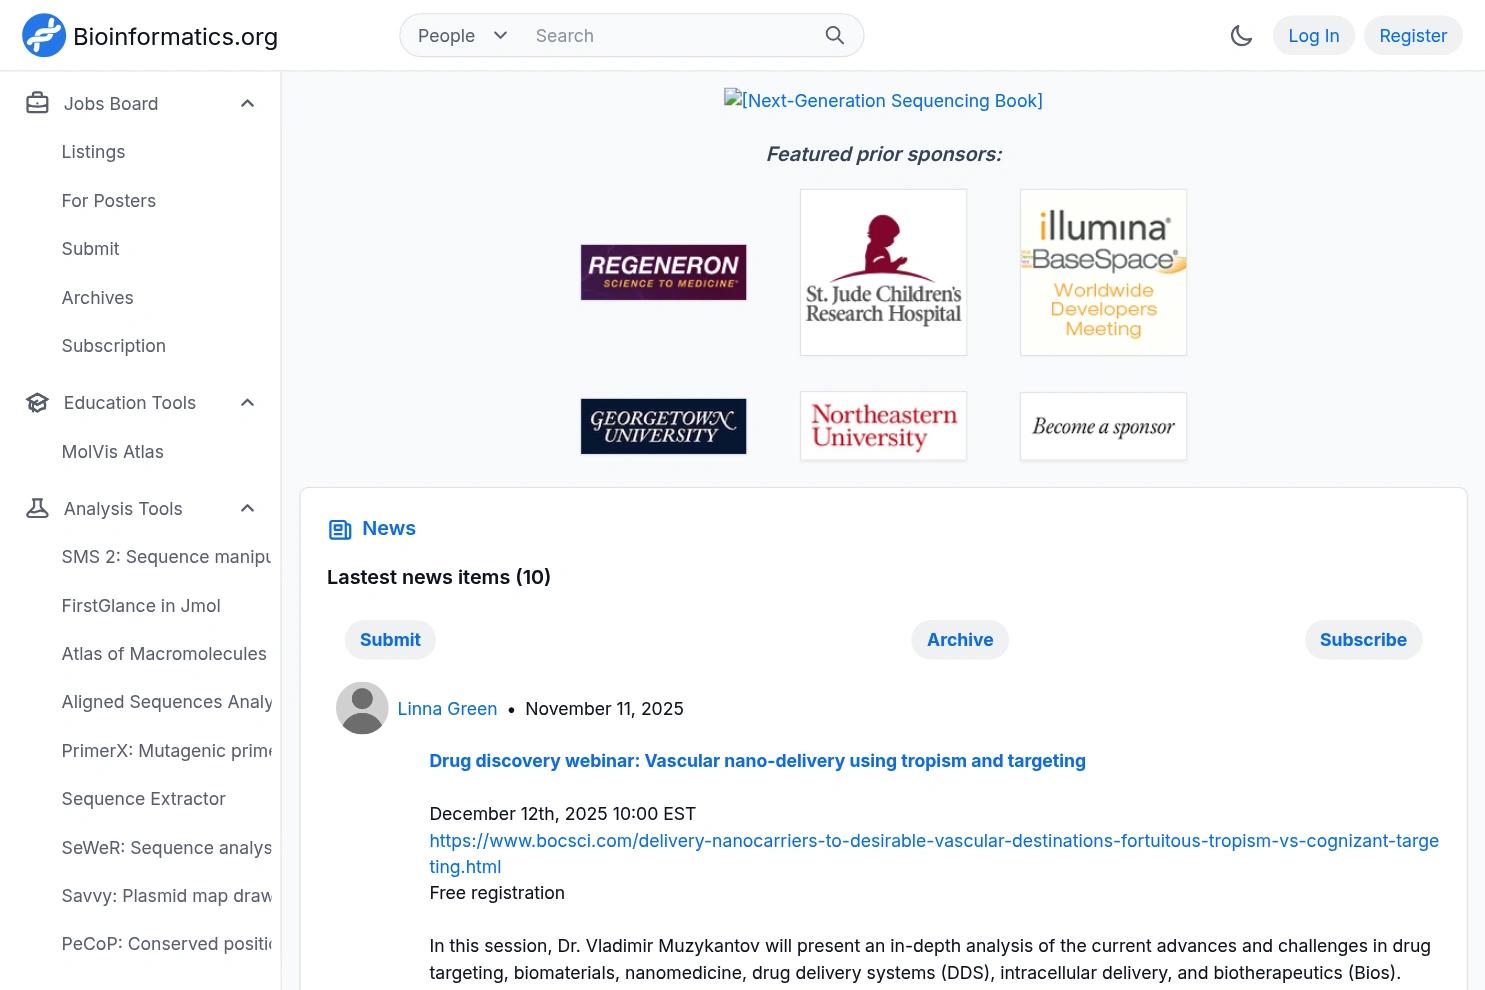This screenshot has height=990, width=1485.
Task: Collapse the Analysis Tools section chevron
Action: coord(248,509)
